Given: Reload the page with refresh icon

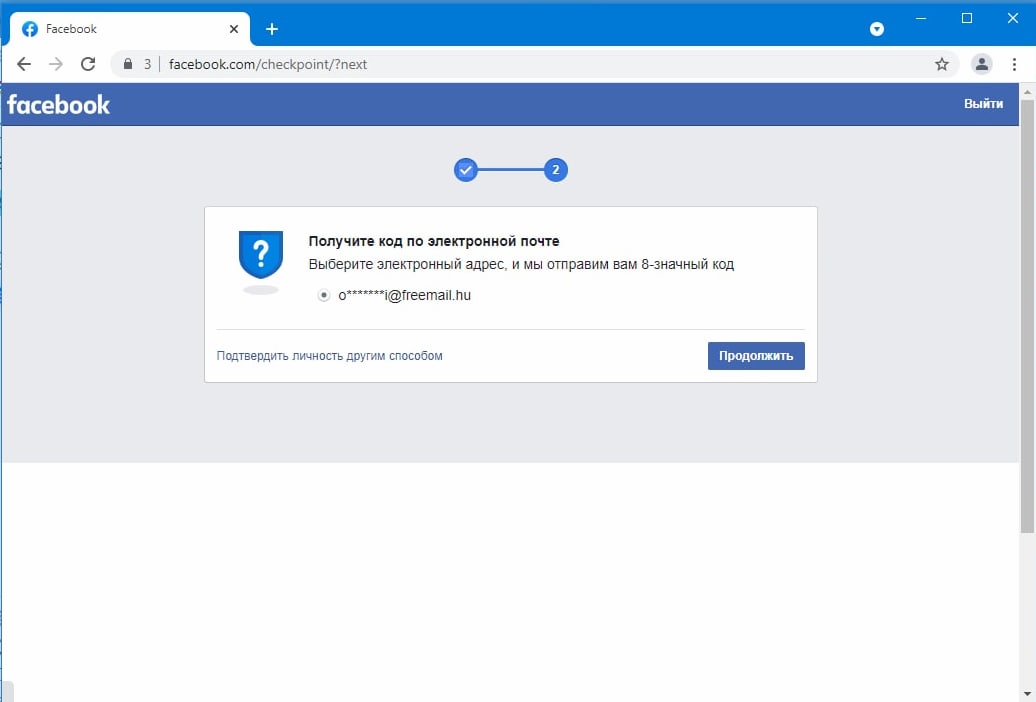Looking at the screenshot, I should [x=88, y=64].
